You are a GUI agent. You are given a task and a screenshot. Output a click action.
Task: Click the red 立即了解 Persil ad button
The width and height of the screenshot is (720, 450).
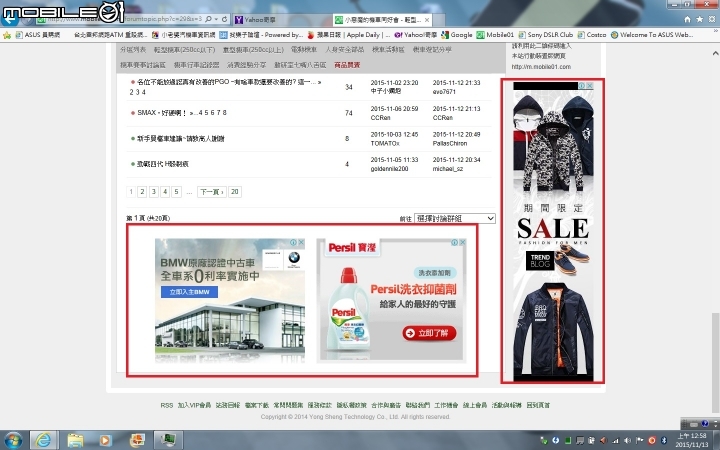(x=429, y=333)
